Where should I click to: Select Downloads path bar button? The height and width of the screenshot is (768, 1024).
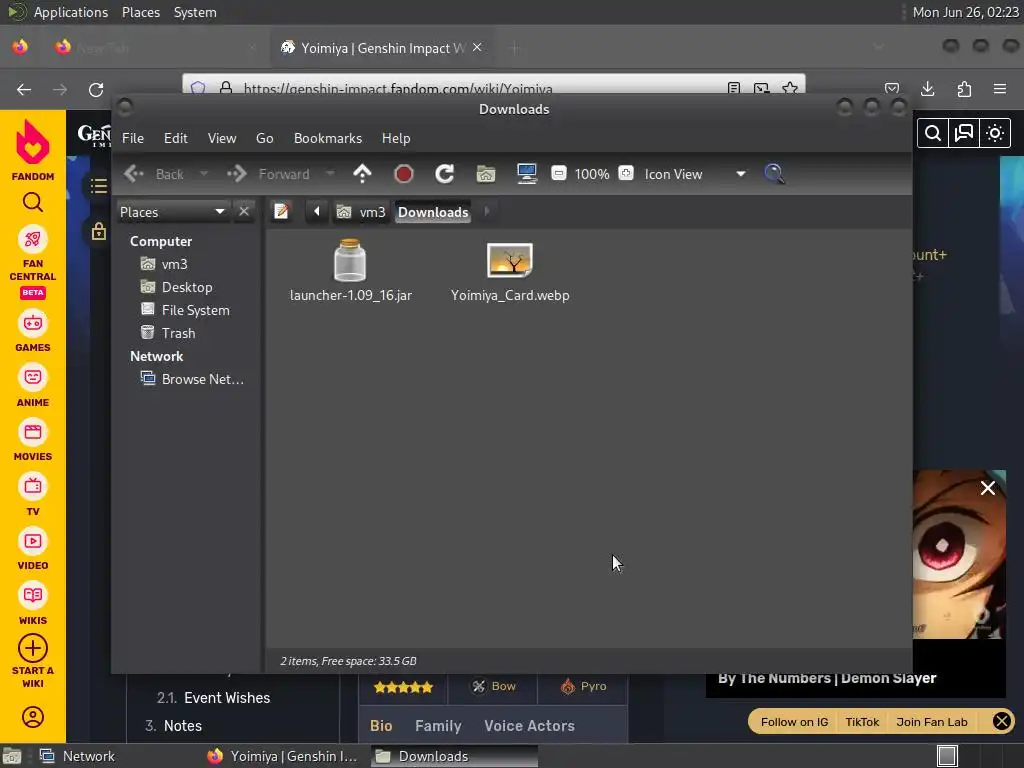(433, 212)
